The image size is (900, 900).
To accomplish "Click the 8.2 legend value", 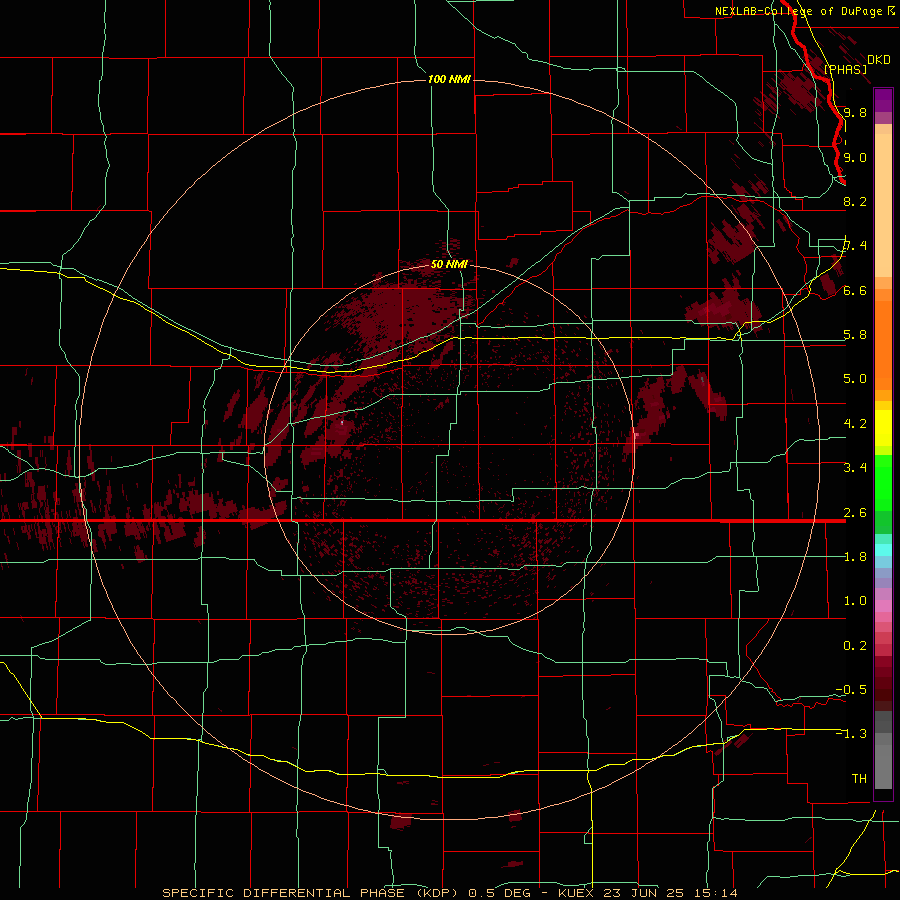I will coord(855,201).
